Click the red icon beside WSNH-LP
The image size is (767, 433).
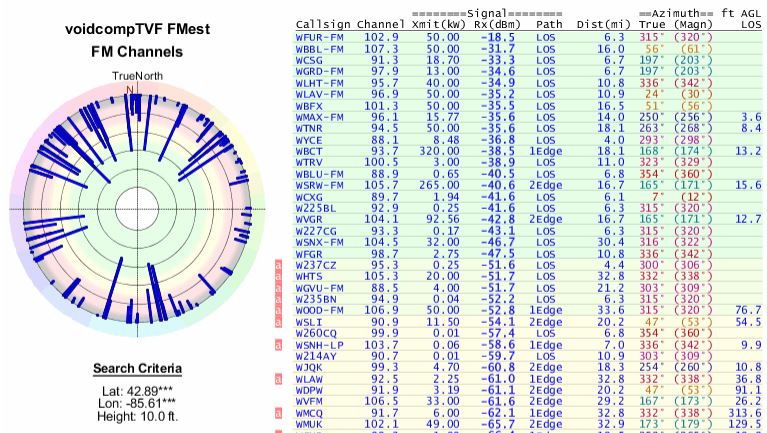tap(280, 344)
